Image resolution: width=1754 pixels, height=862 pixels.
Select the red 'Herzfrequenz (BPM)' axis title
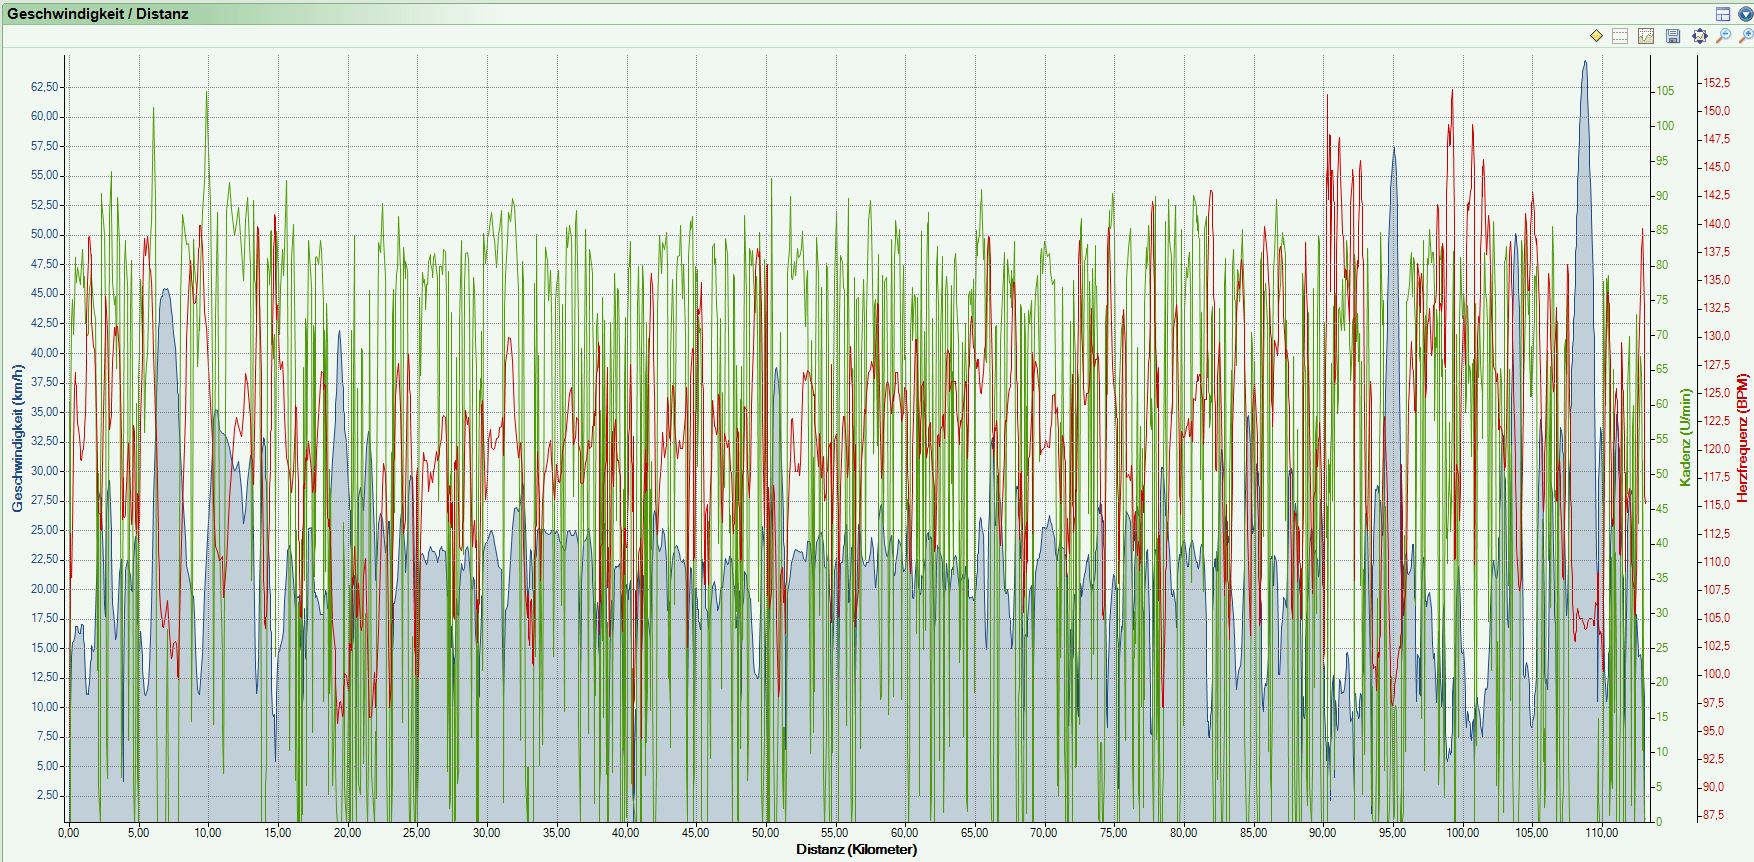coord(1743,438)
